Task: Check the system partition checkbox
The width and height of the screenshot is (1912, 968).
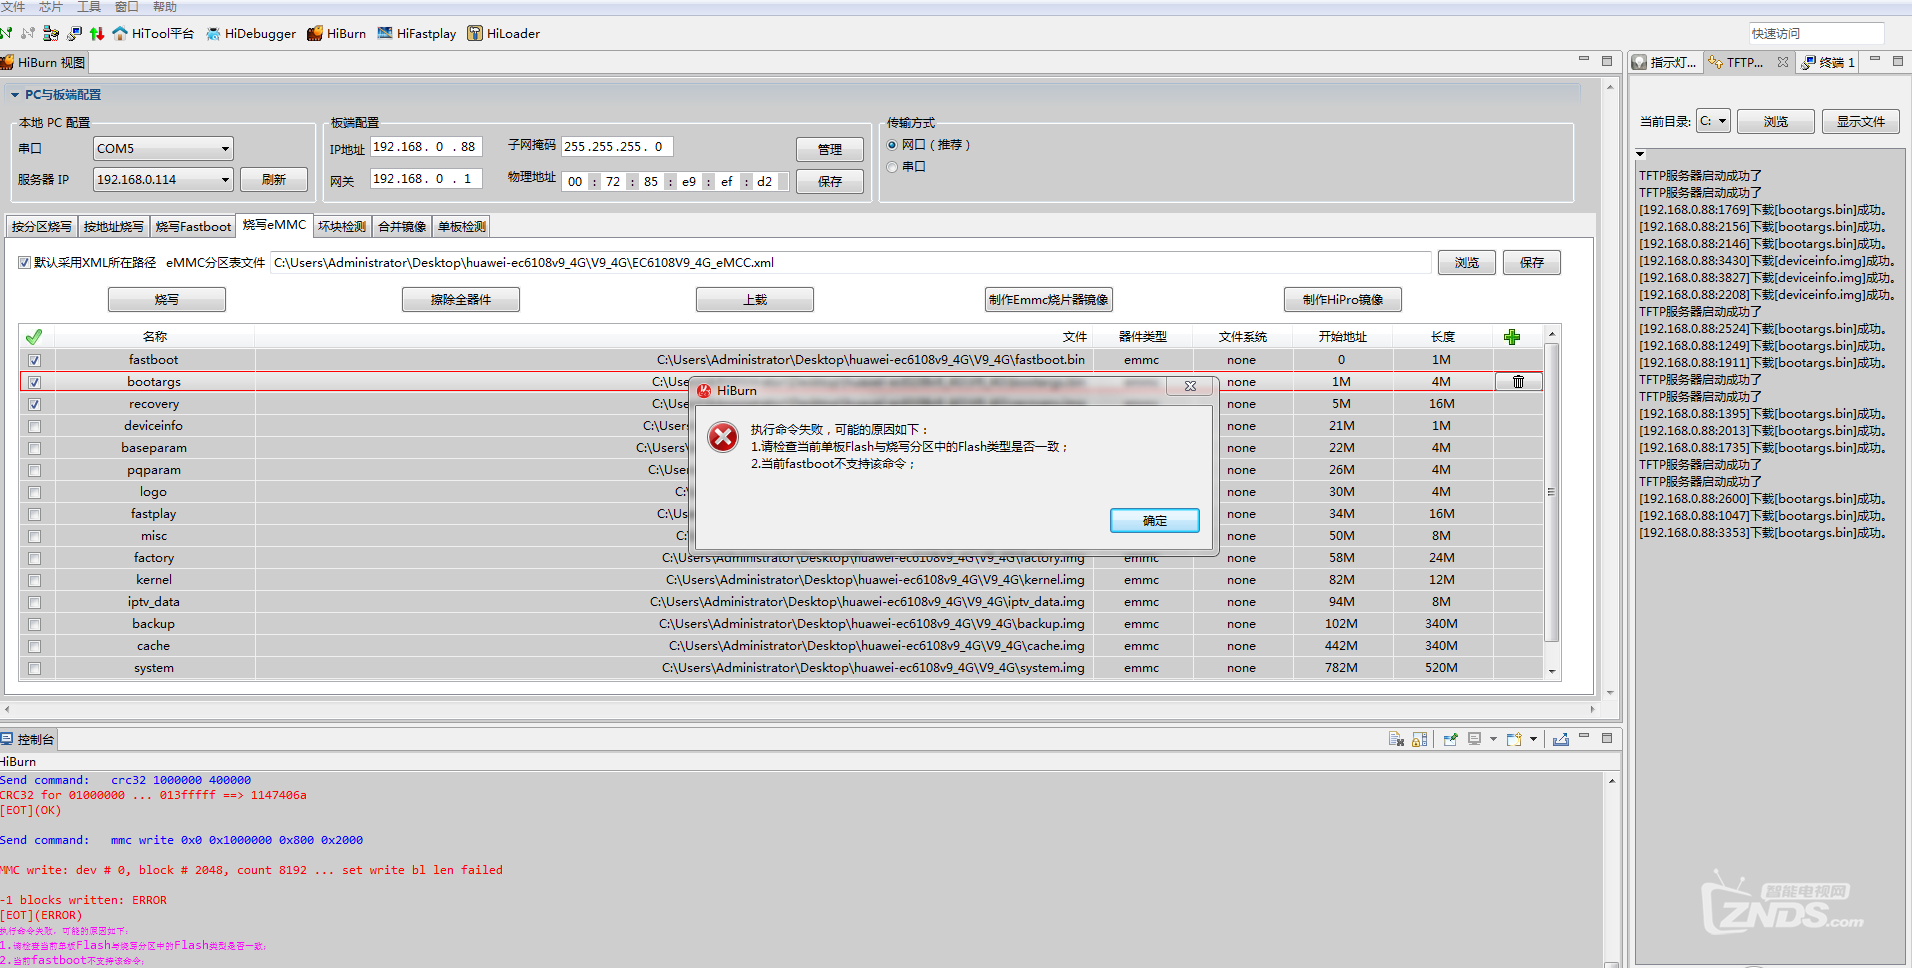Action: click(x=35, y=668)
